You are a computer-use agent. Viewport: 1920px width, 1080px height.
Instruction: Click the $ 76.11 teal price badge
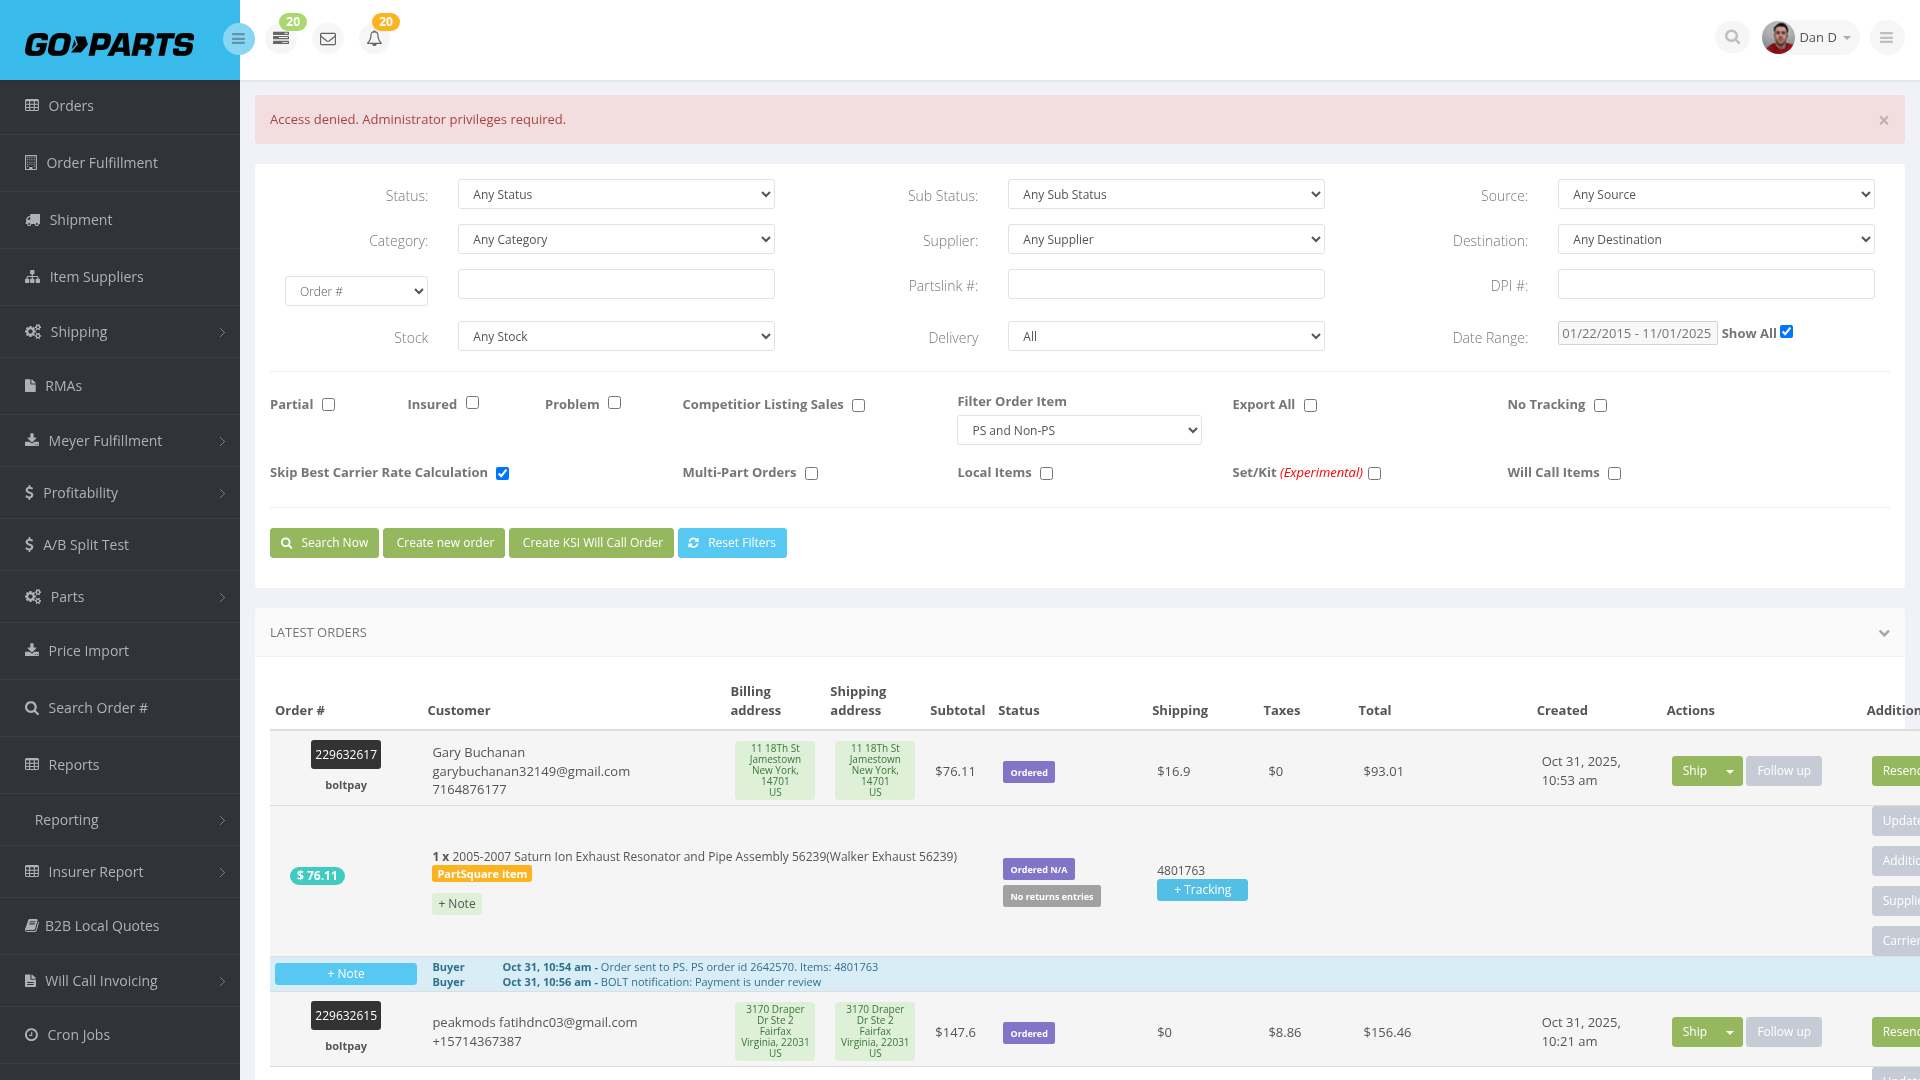pos(317,876)
